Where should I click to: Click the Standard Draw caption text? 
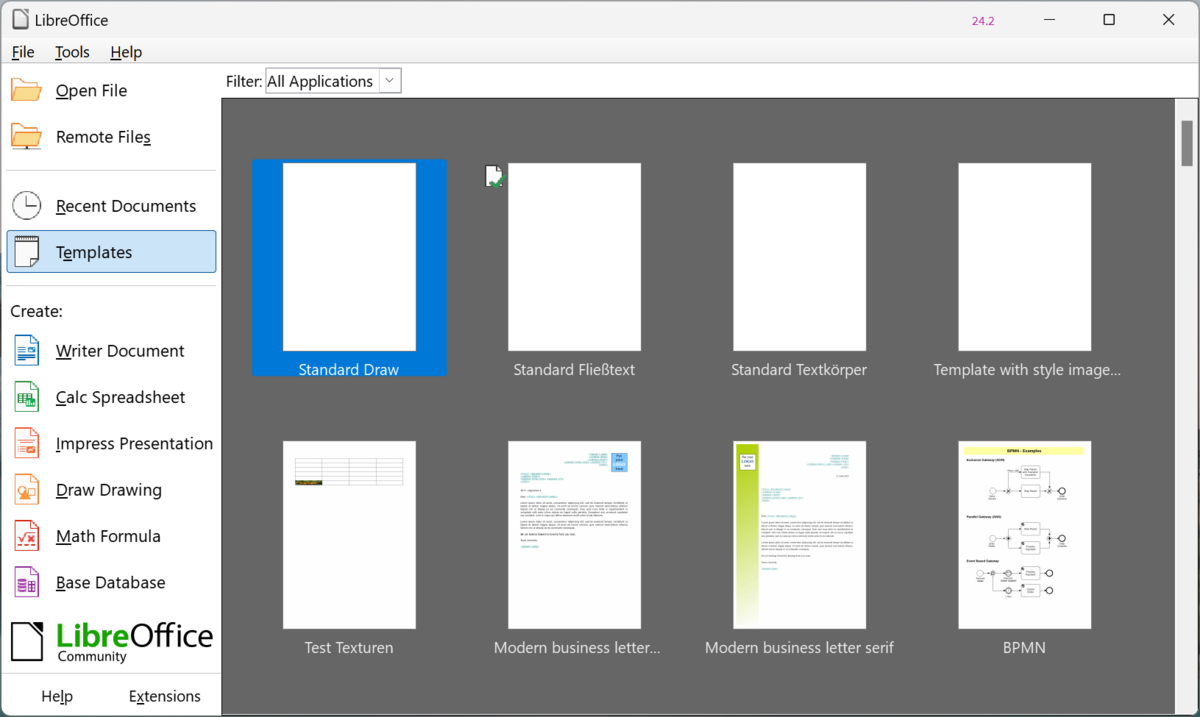tap(348, 370)
